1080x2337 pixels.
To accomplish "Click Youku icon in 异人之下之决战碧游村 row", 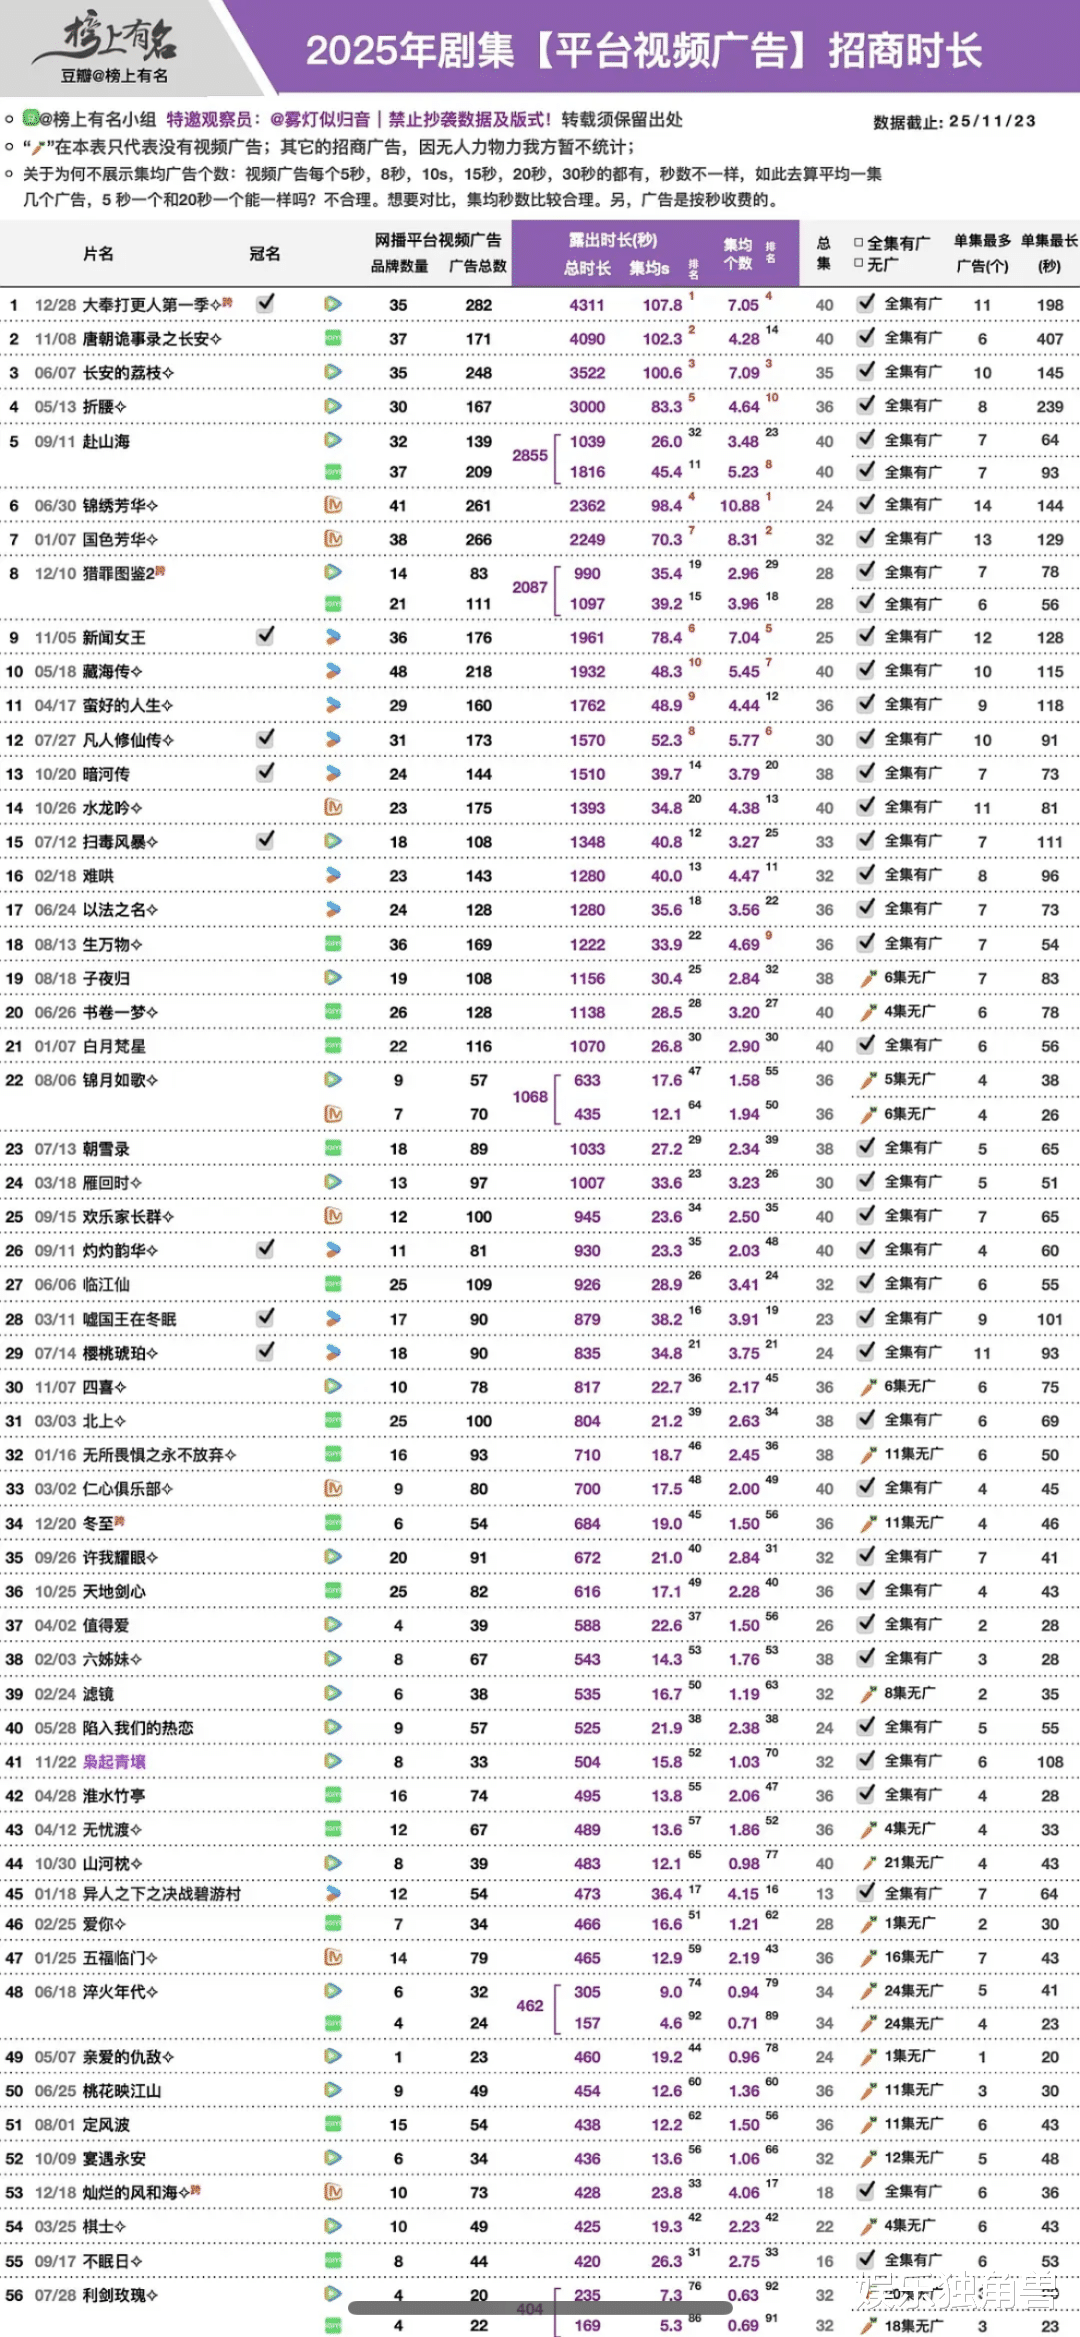I will click(x=333, y=1893).
